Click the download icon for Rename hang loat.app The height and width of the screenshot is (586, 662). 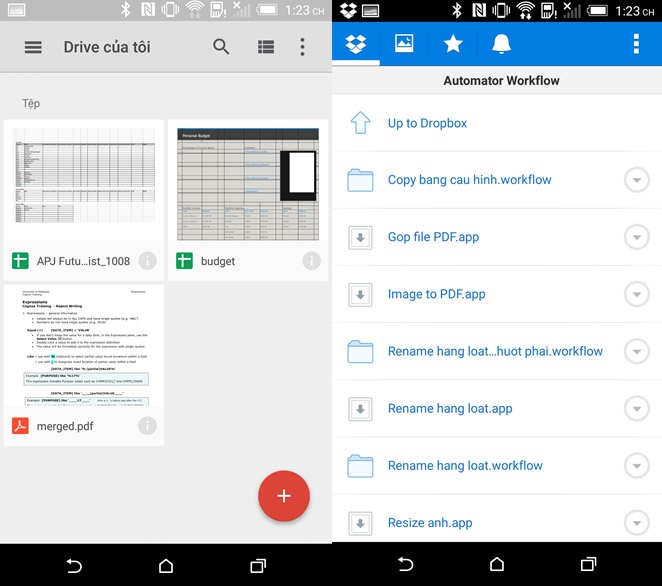click(x=360, y=409)
